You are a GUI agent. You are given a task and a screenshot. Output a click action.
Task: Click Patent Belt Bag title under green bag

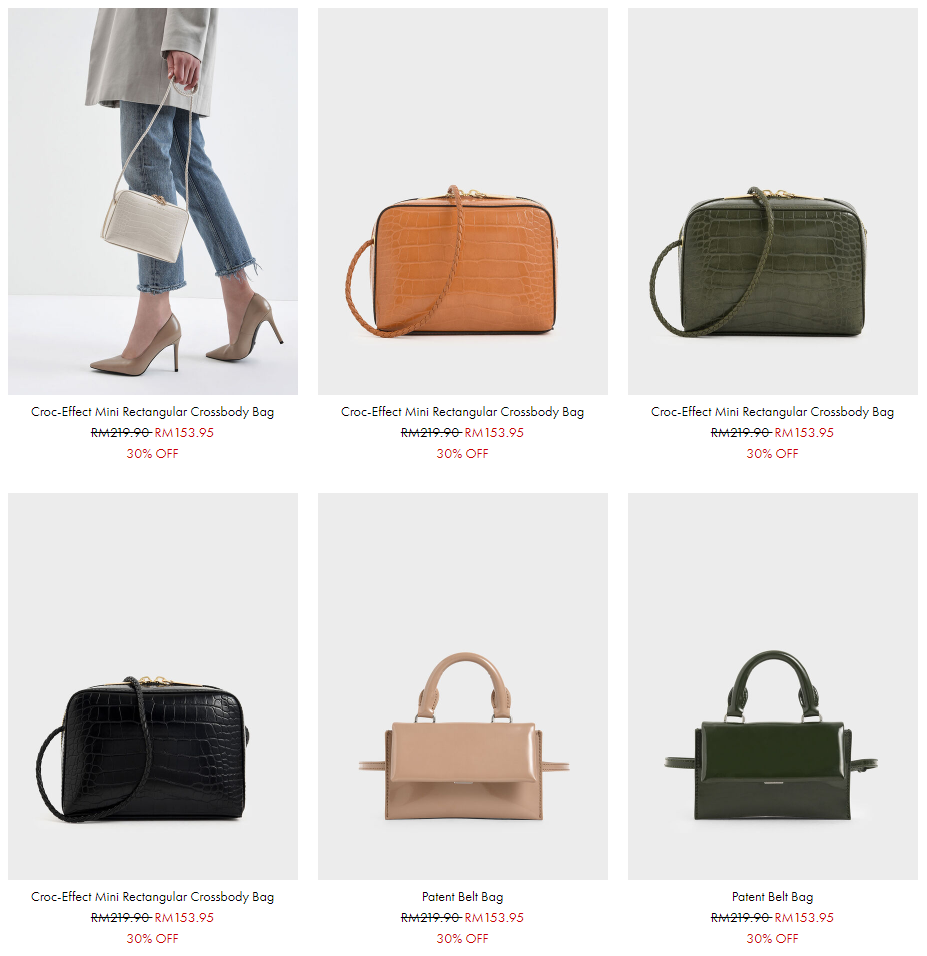[772, 897]
